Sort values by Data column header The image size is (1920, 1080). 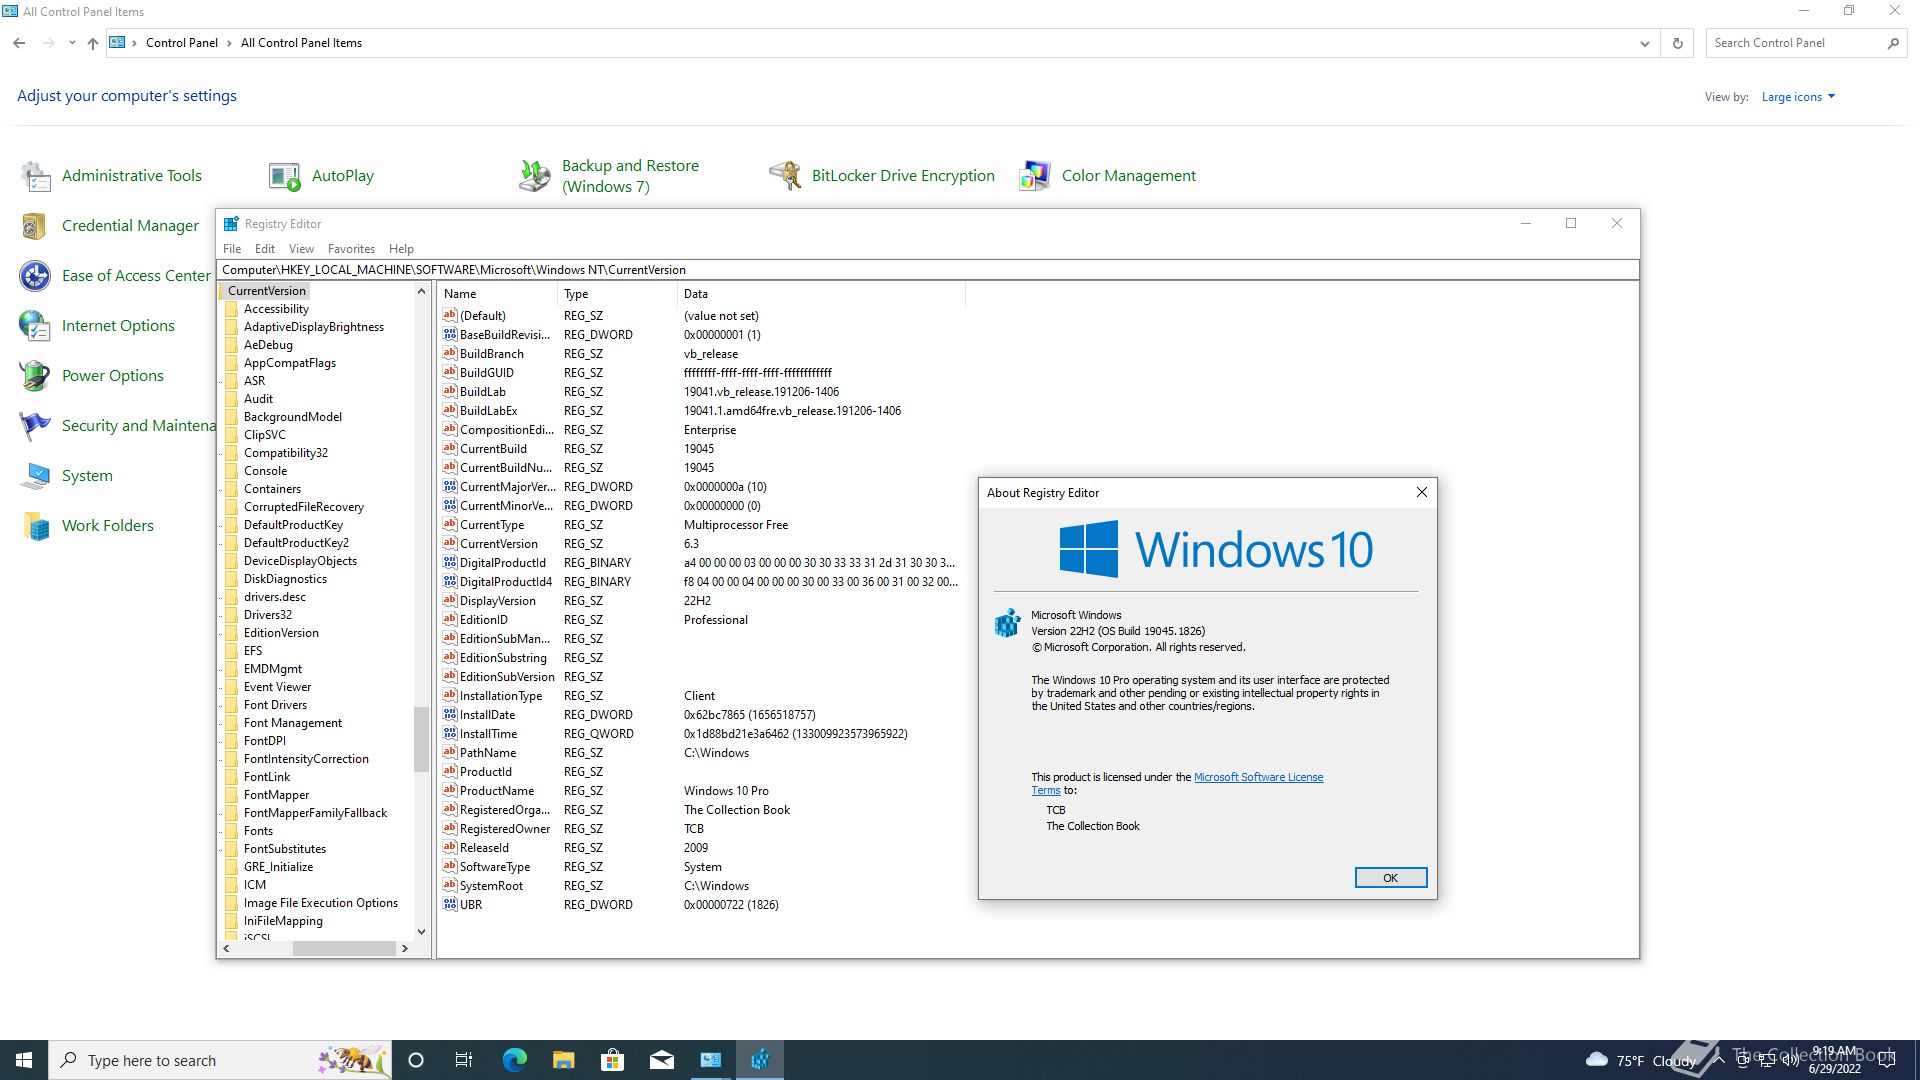821,294
